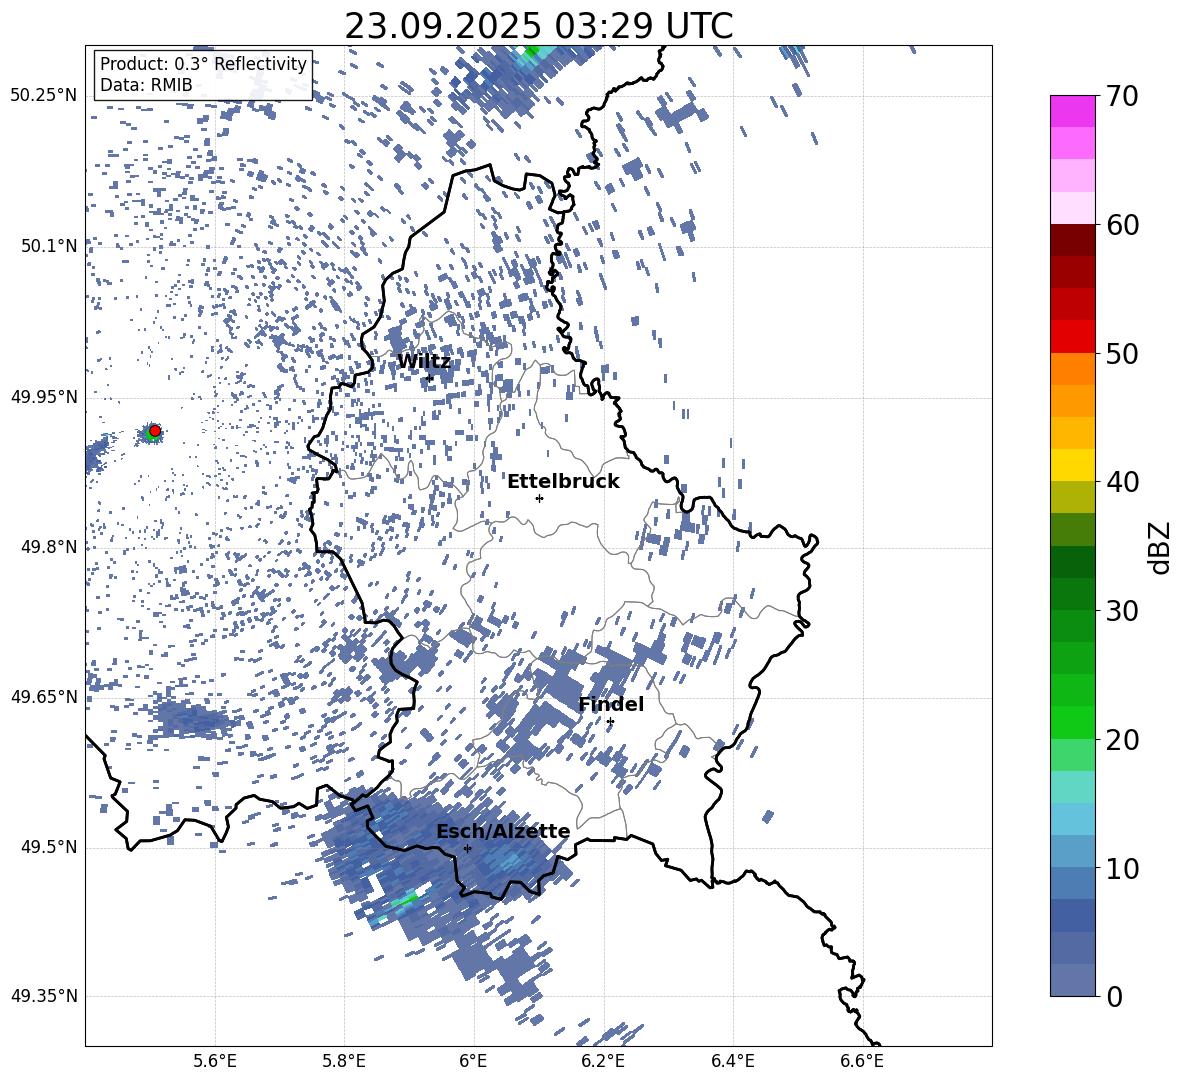The height and width of the screenshot is (1081, 1184).
Task: Click the 49.95°N latitude tick label
Action: point(44,397)
